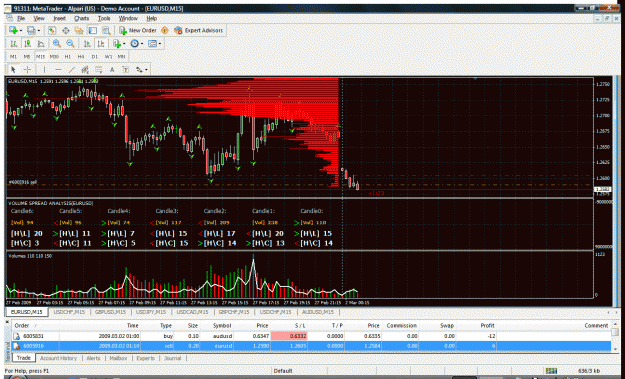
Task: Select the Text tool A
Action: [x=112, y=70]
